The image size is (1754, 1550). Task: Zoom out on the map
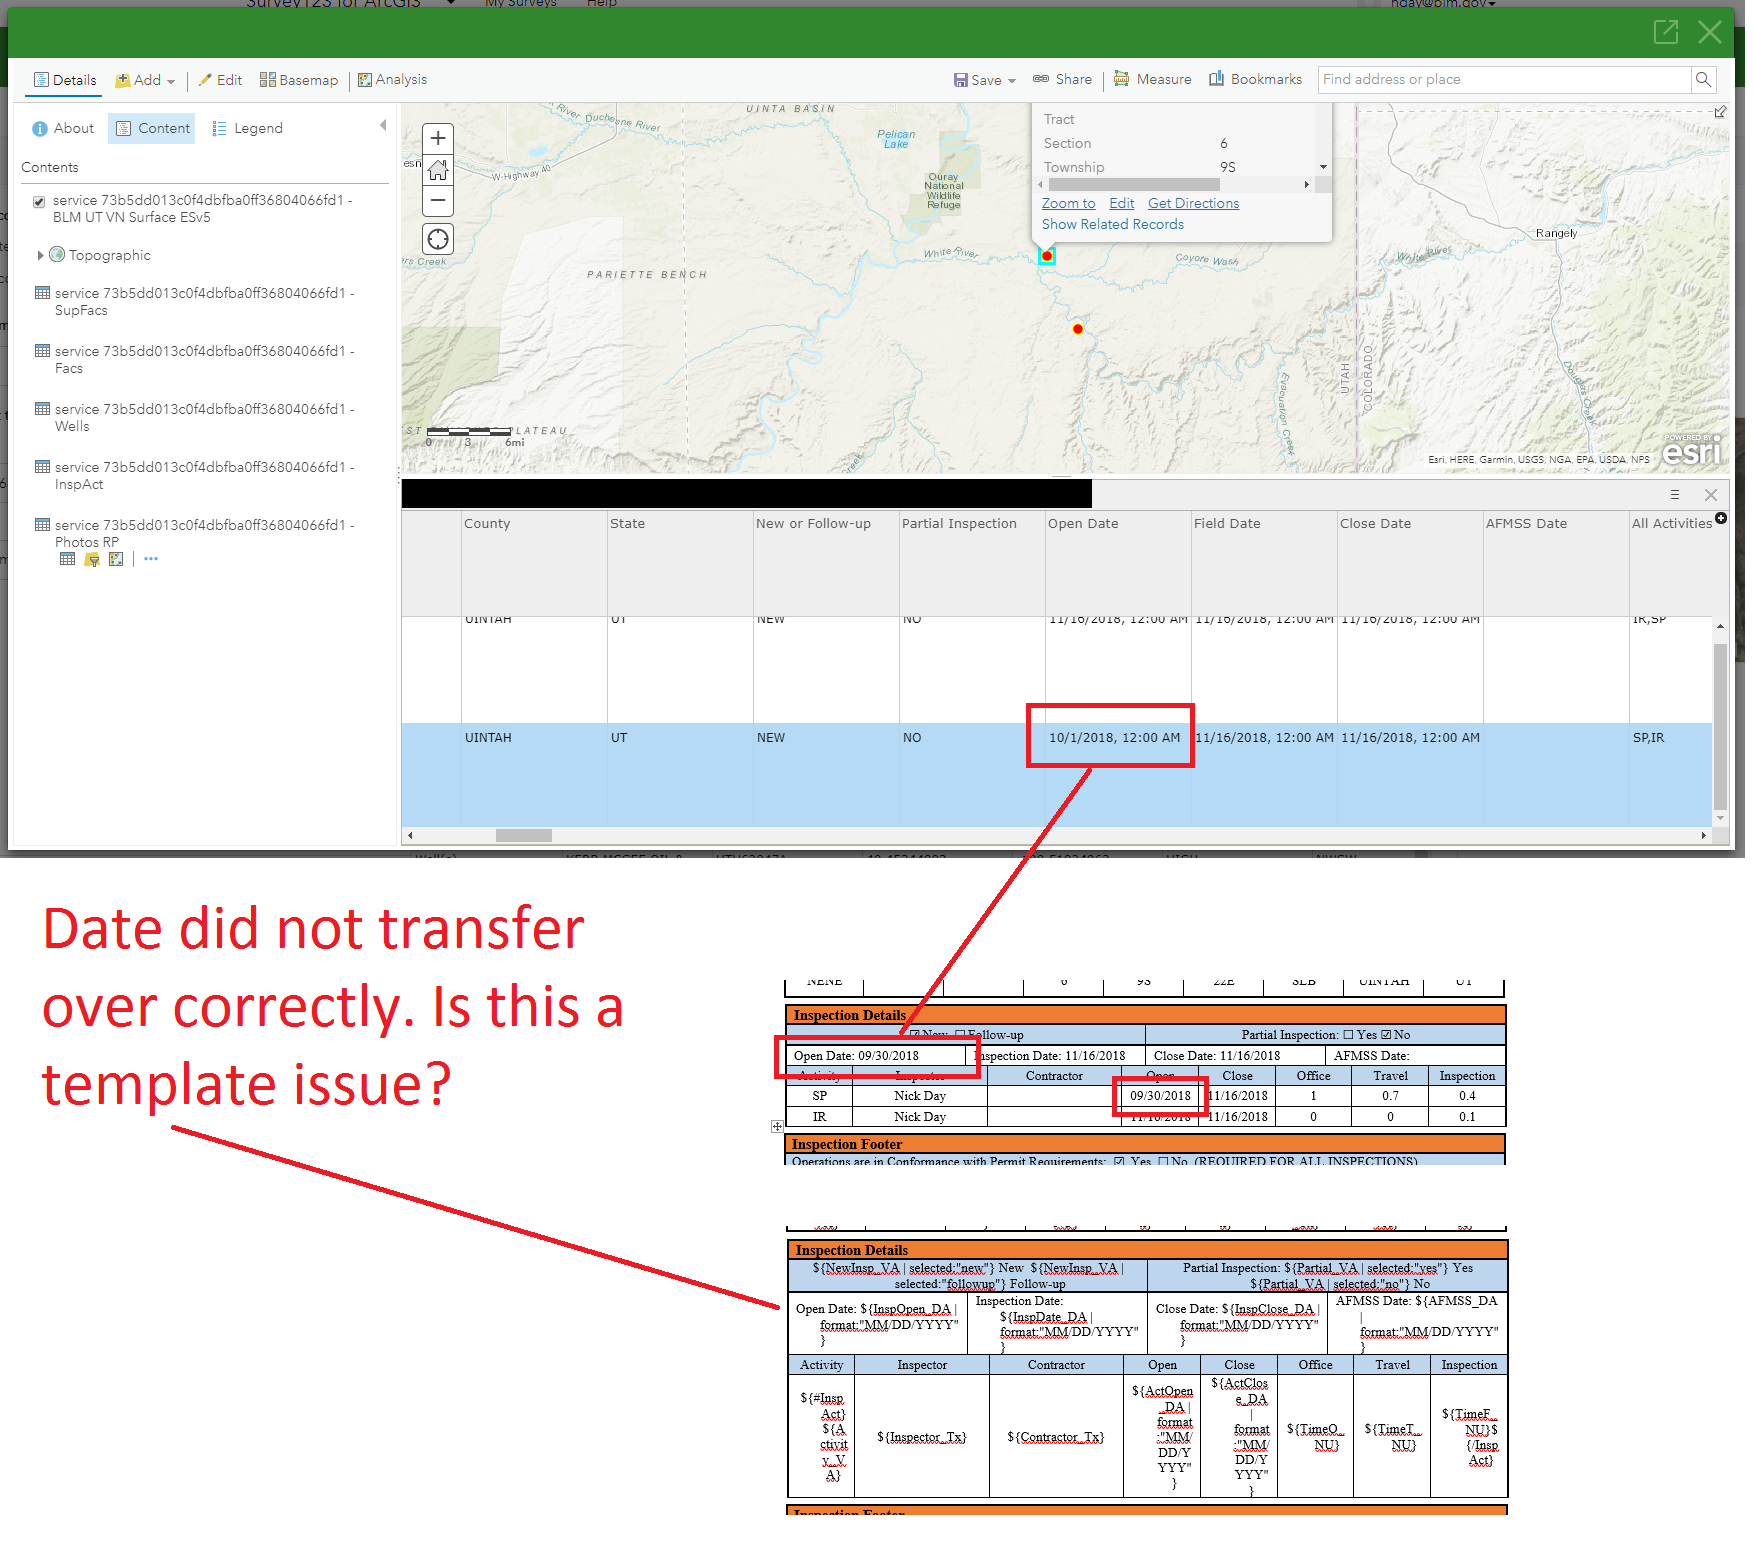pos(438,201)
